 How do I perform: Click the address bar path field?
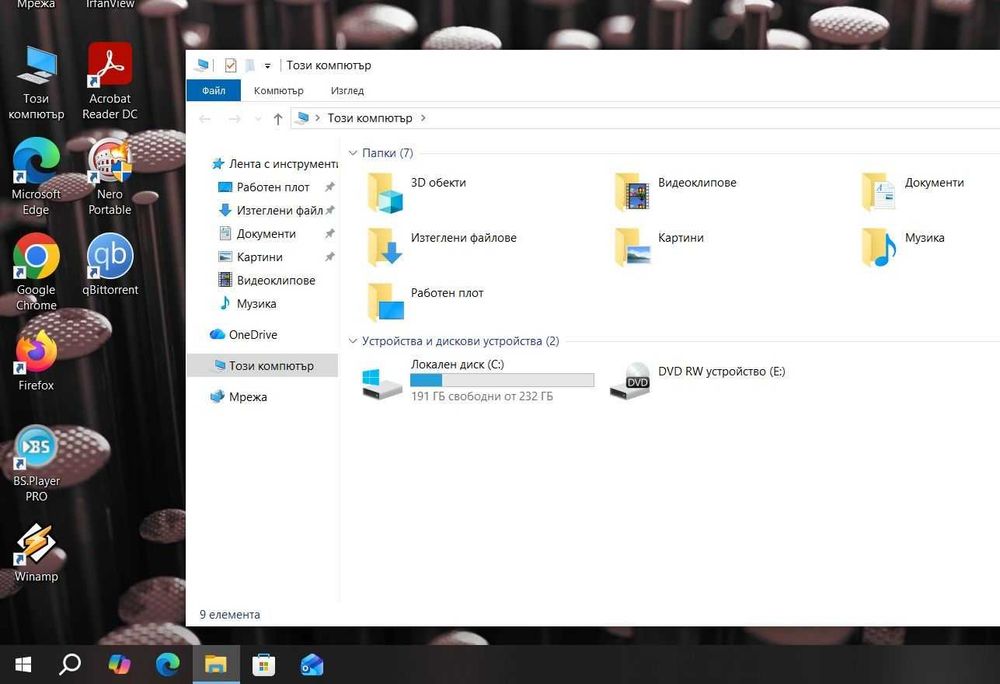644,118
